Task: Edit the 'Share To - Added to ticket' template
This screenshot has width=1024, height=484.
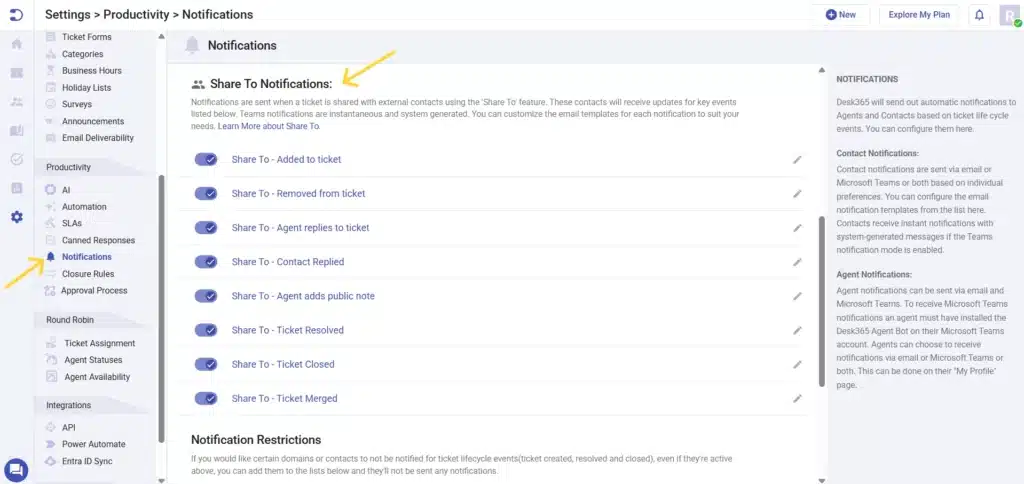Action: pyautogui.click(x=797, y=159)
